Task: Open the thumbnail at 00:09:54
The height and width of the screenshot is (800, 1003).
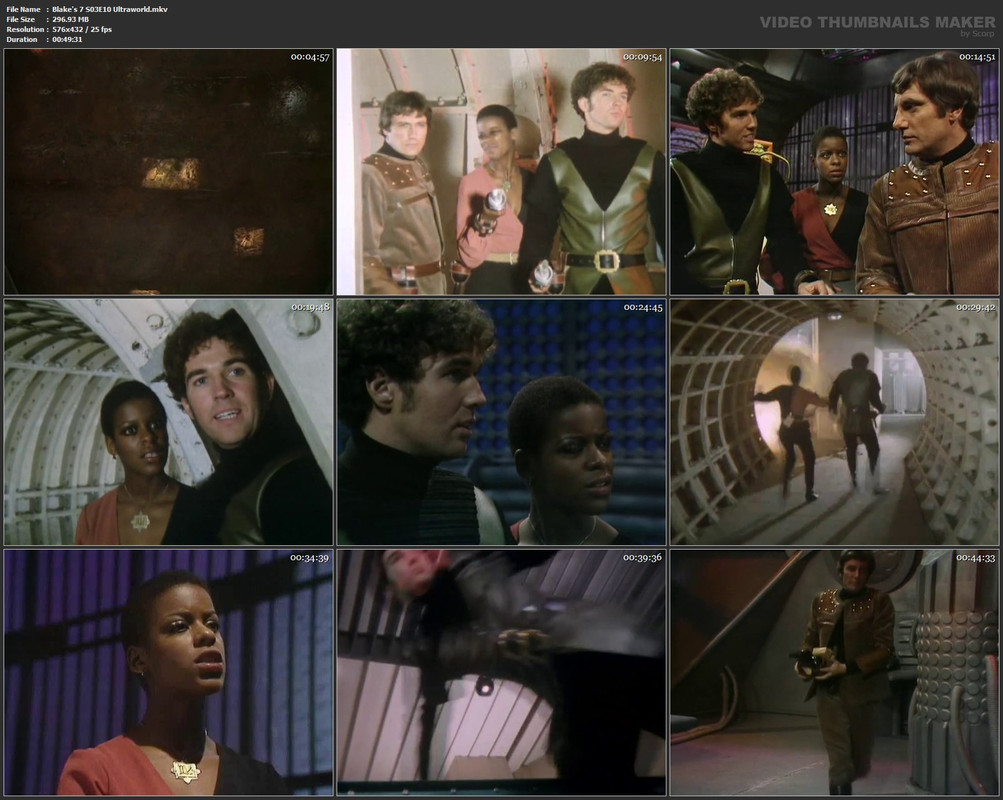Action: pyautogui.click(x=502, y=171)
